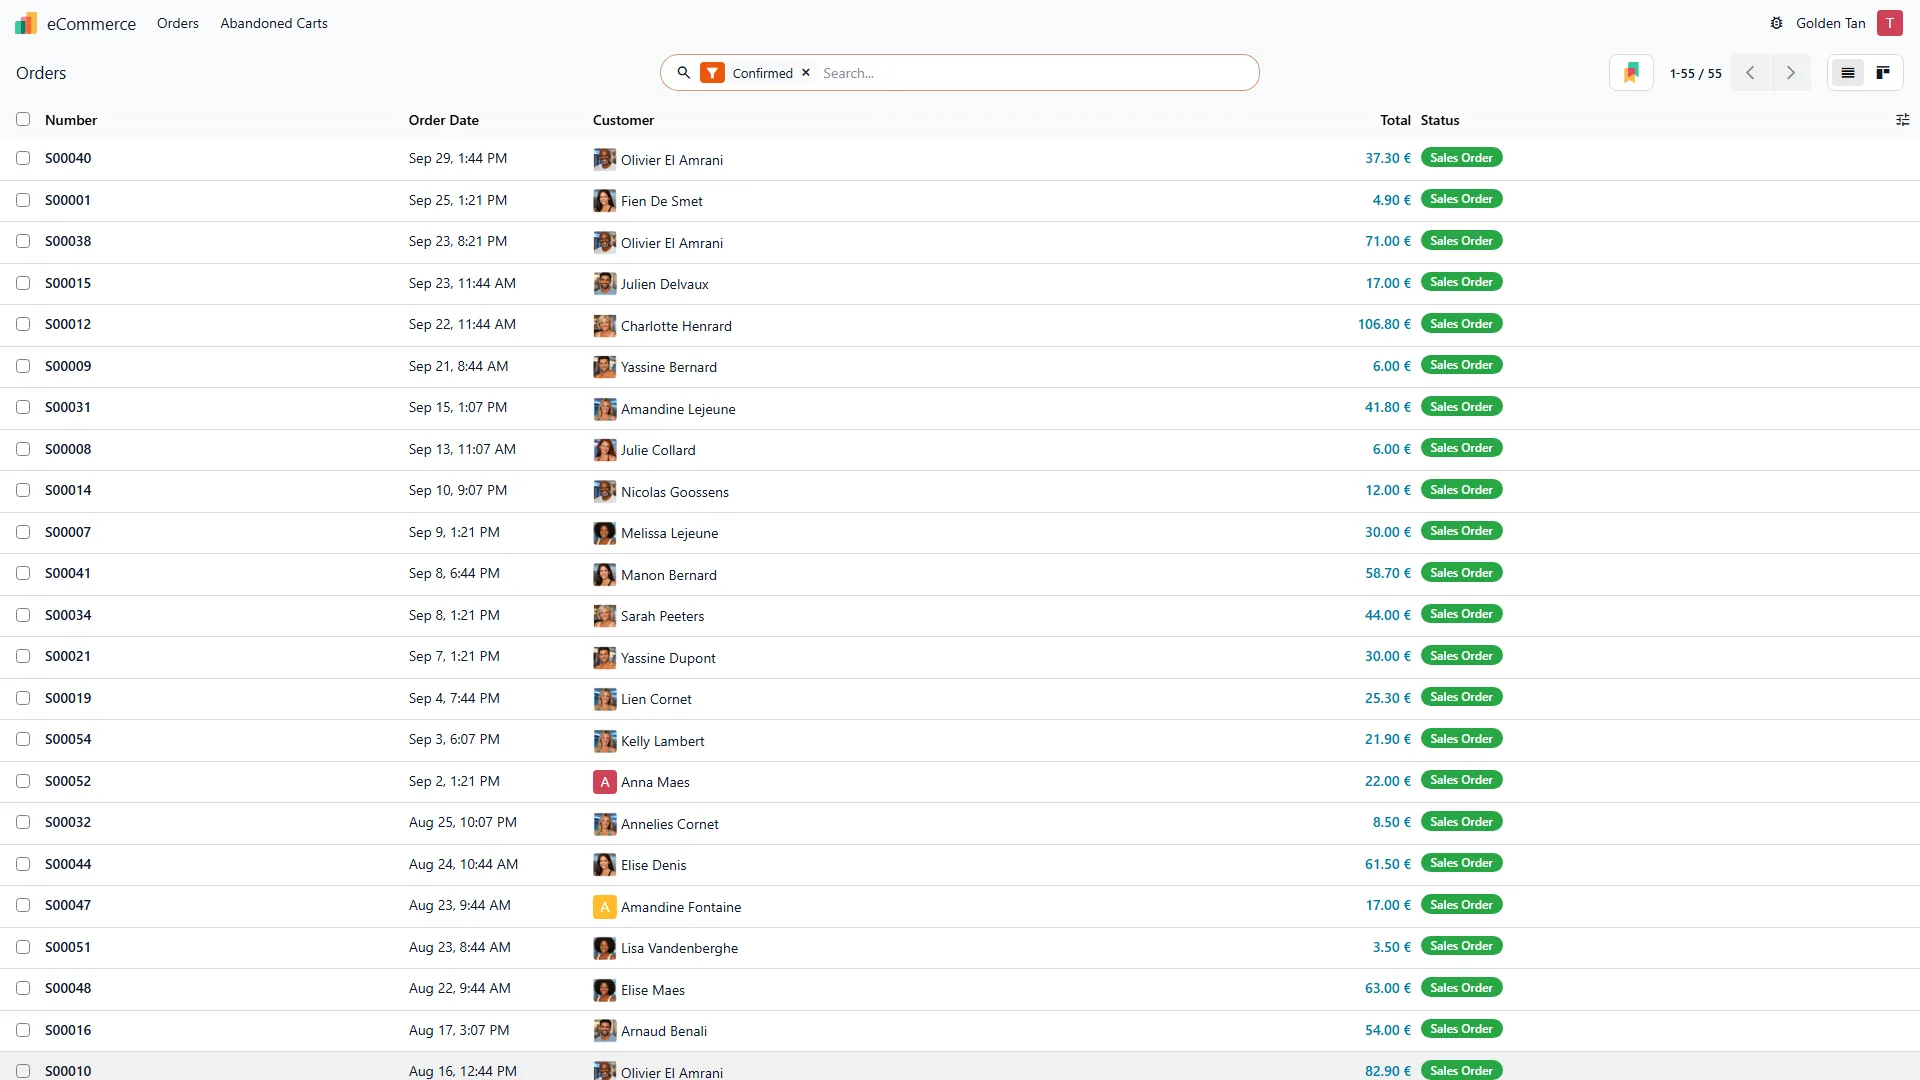Switch to kanban view
Screen dimensions: 1920x1080
1883,73
